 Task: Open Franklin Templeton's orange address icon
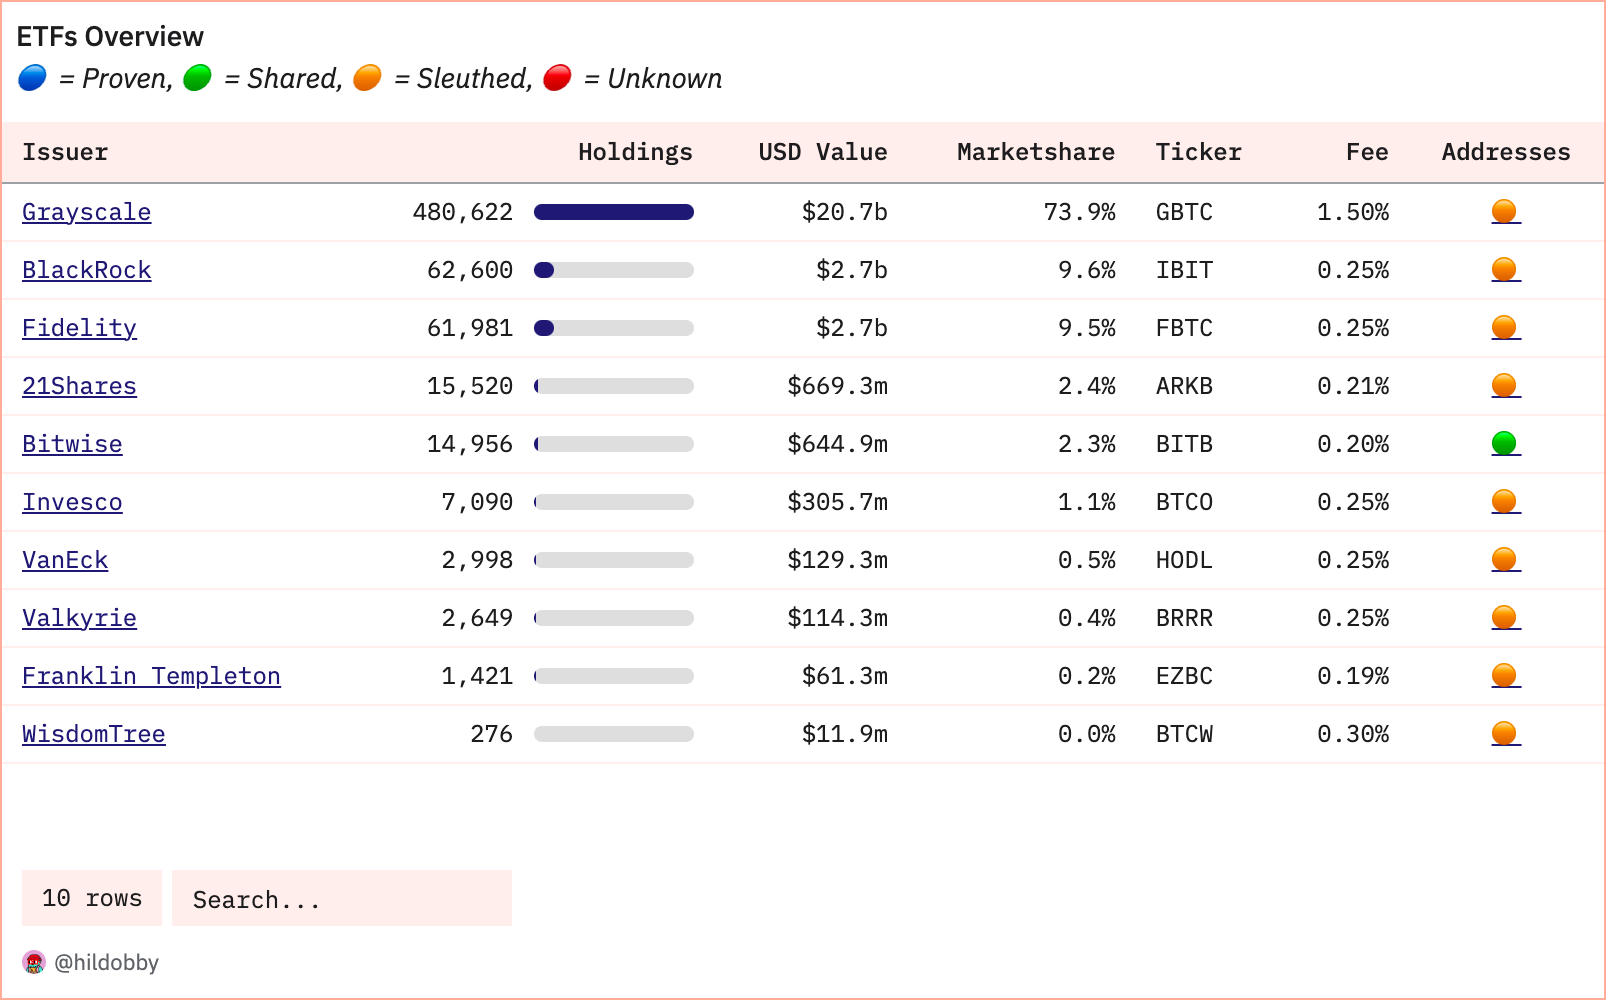coord(1505,676)
